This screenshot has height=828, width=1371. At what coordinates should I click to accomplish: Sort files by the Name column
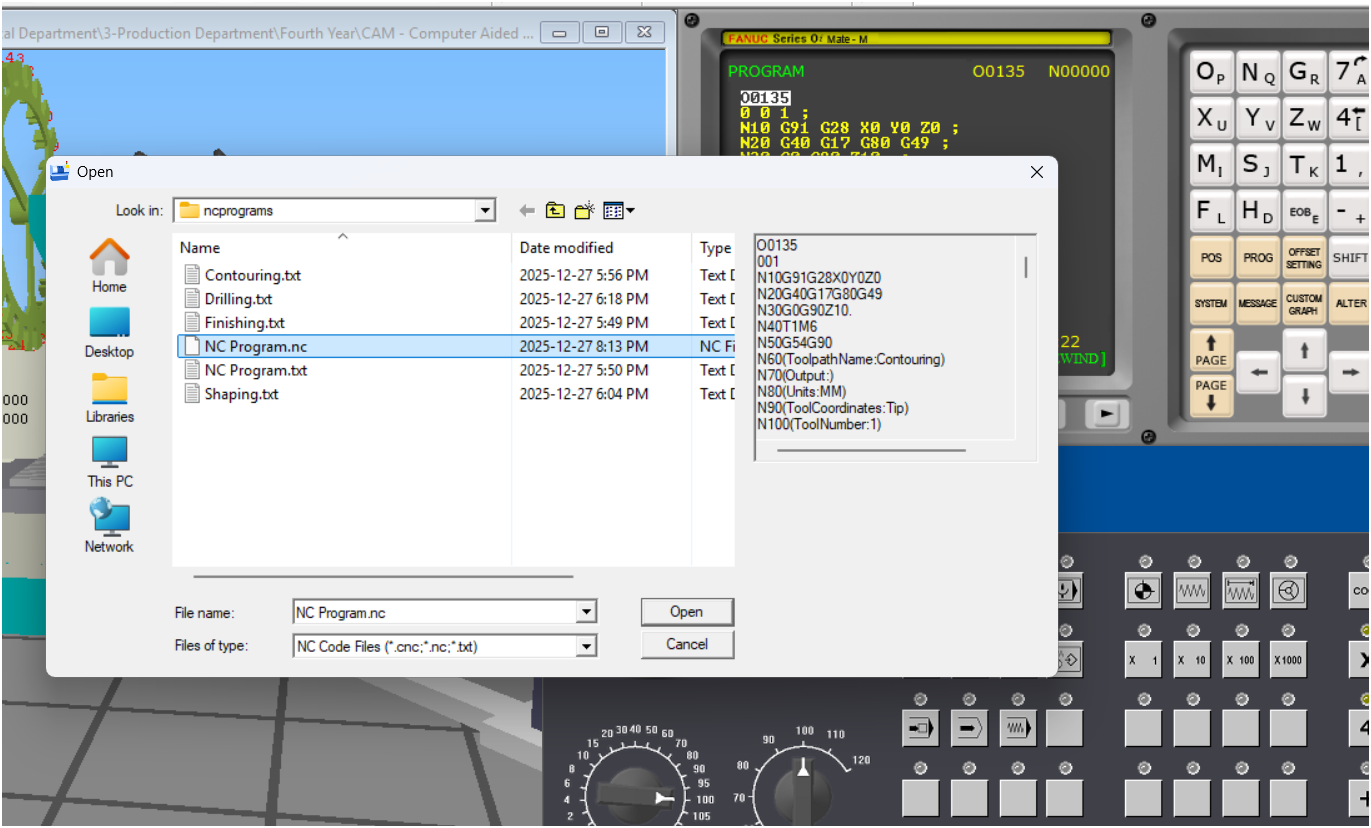[342, 247]
